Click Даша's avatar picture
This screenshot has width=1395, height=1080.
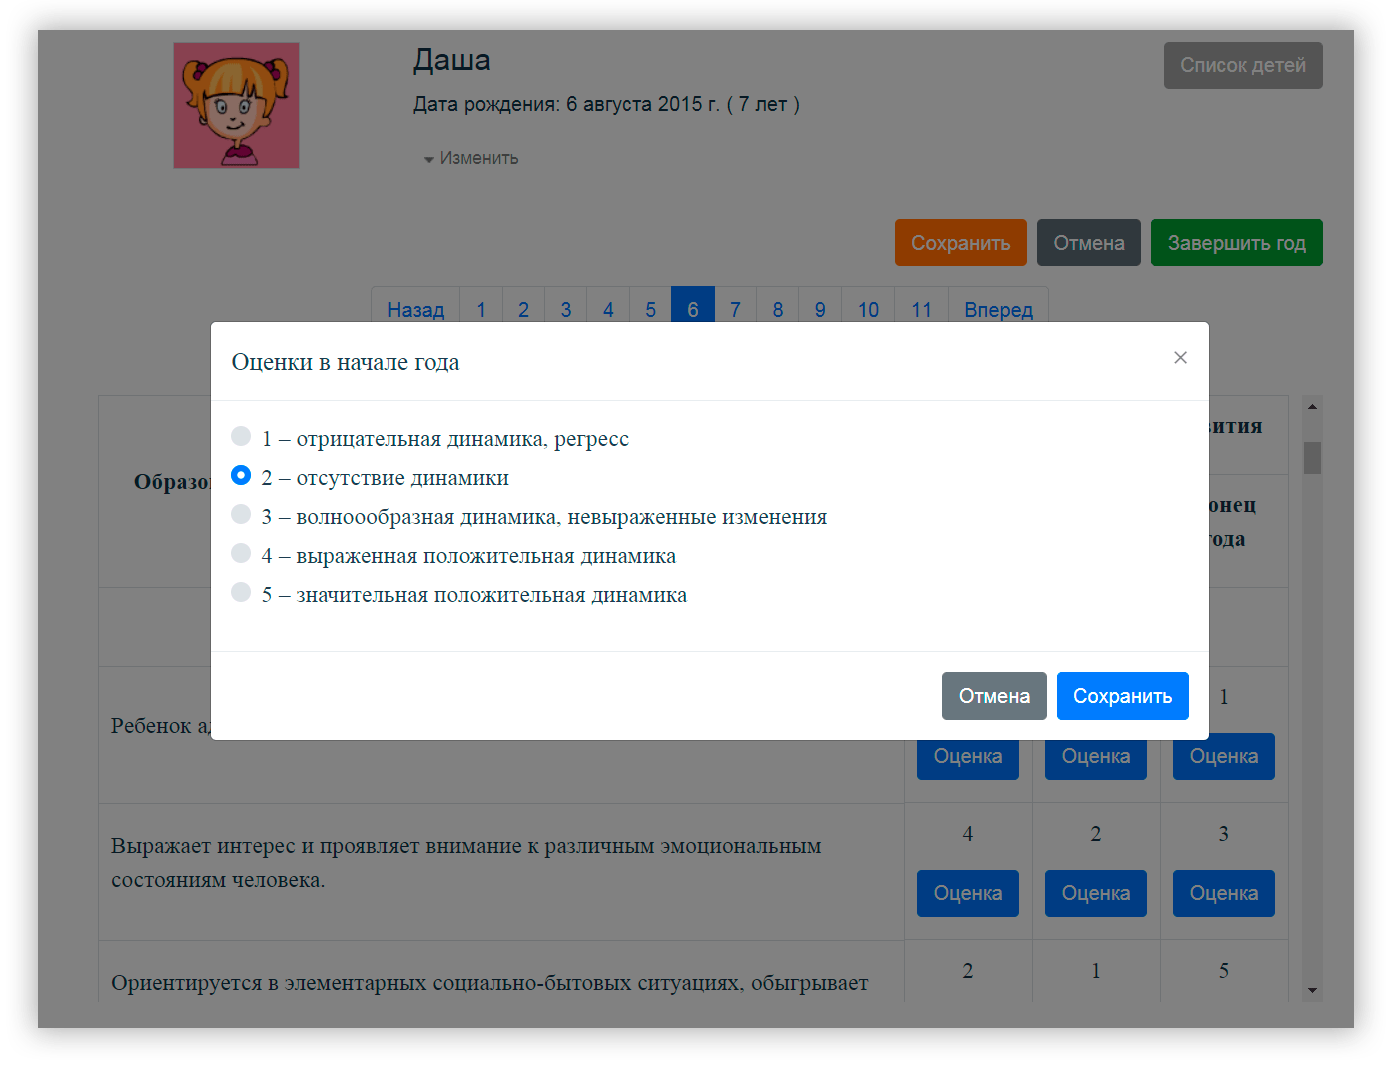[236, 105]
